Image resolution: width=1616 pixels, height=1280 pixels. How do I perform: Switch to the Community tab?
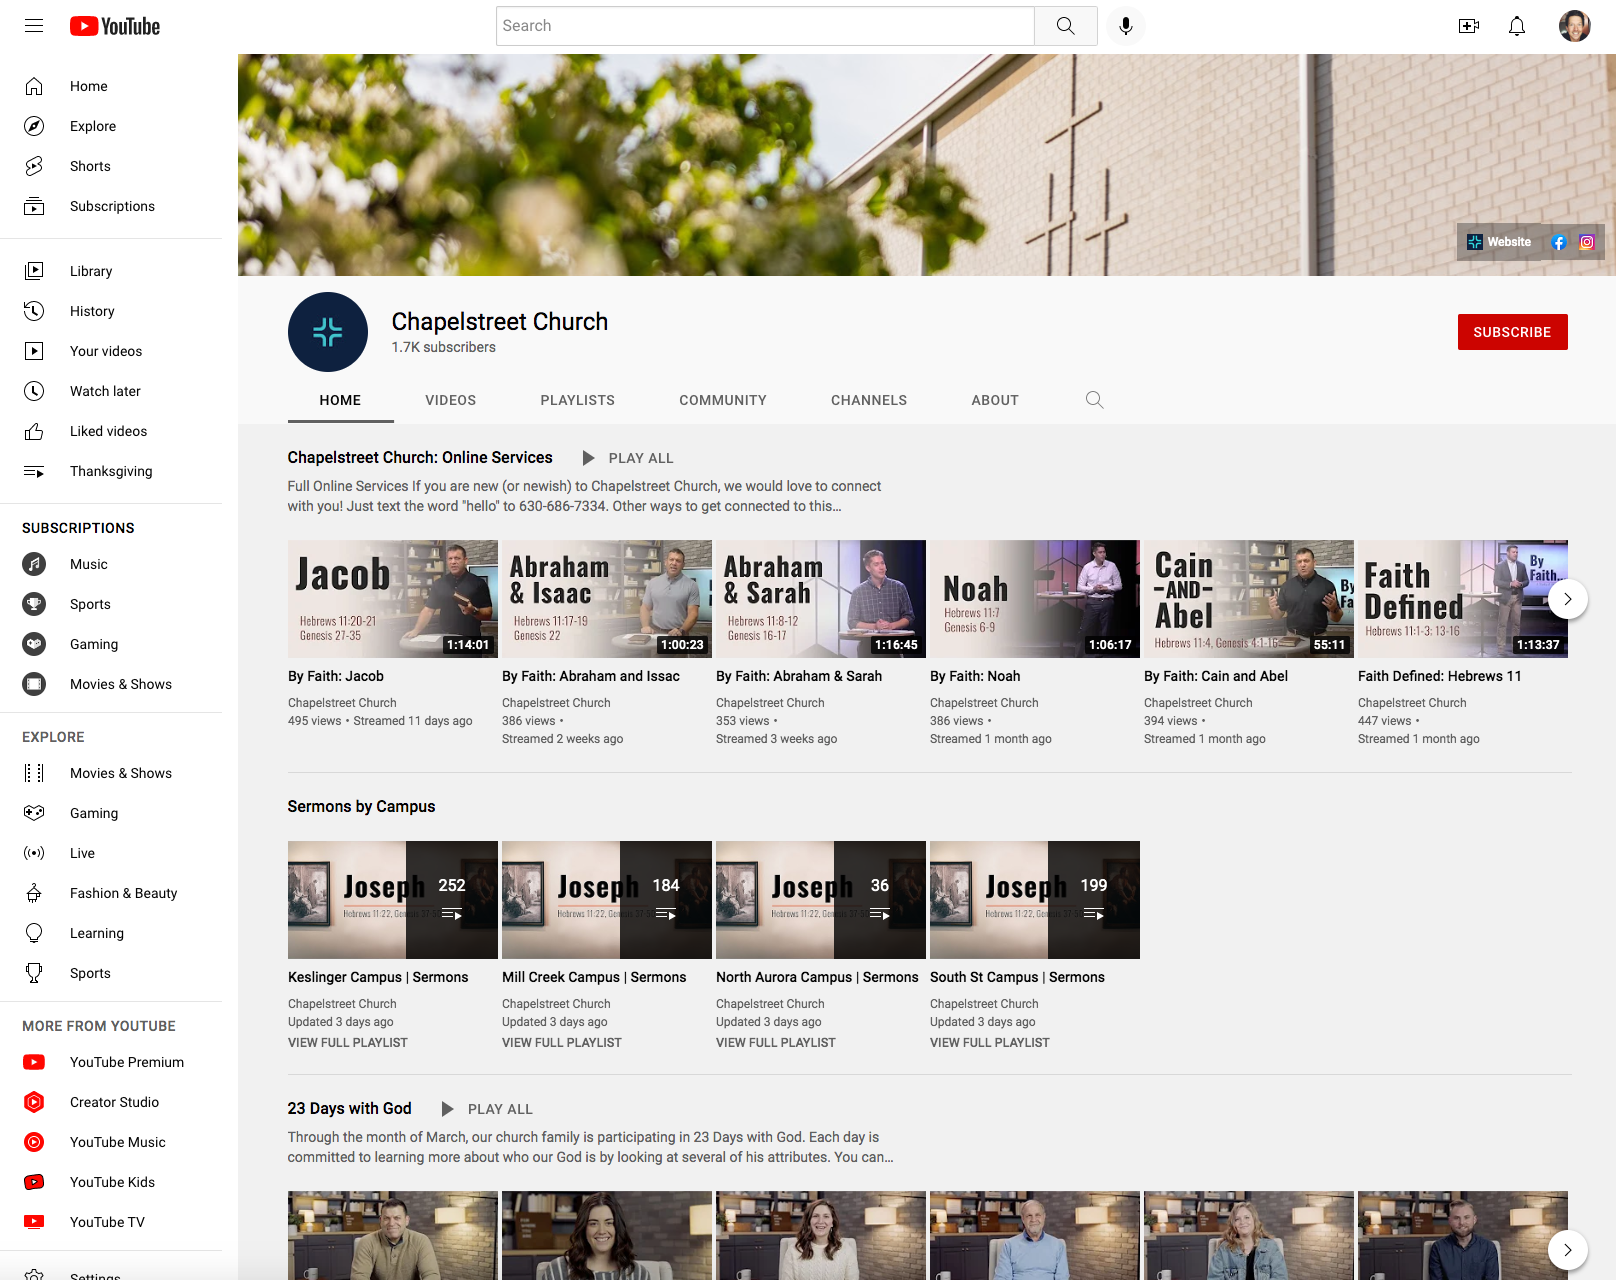click(723, 400)
